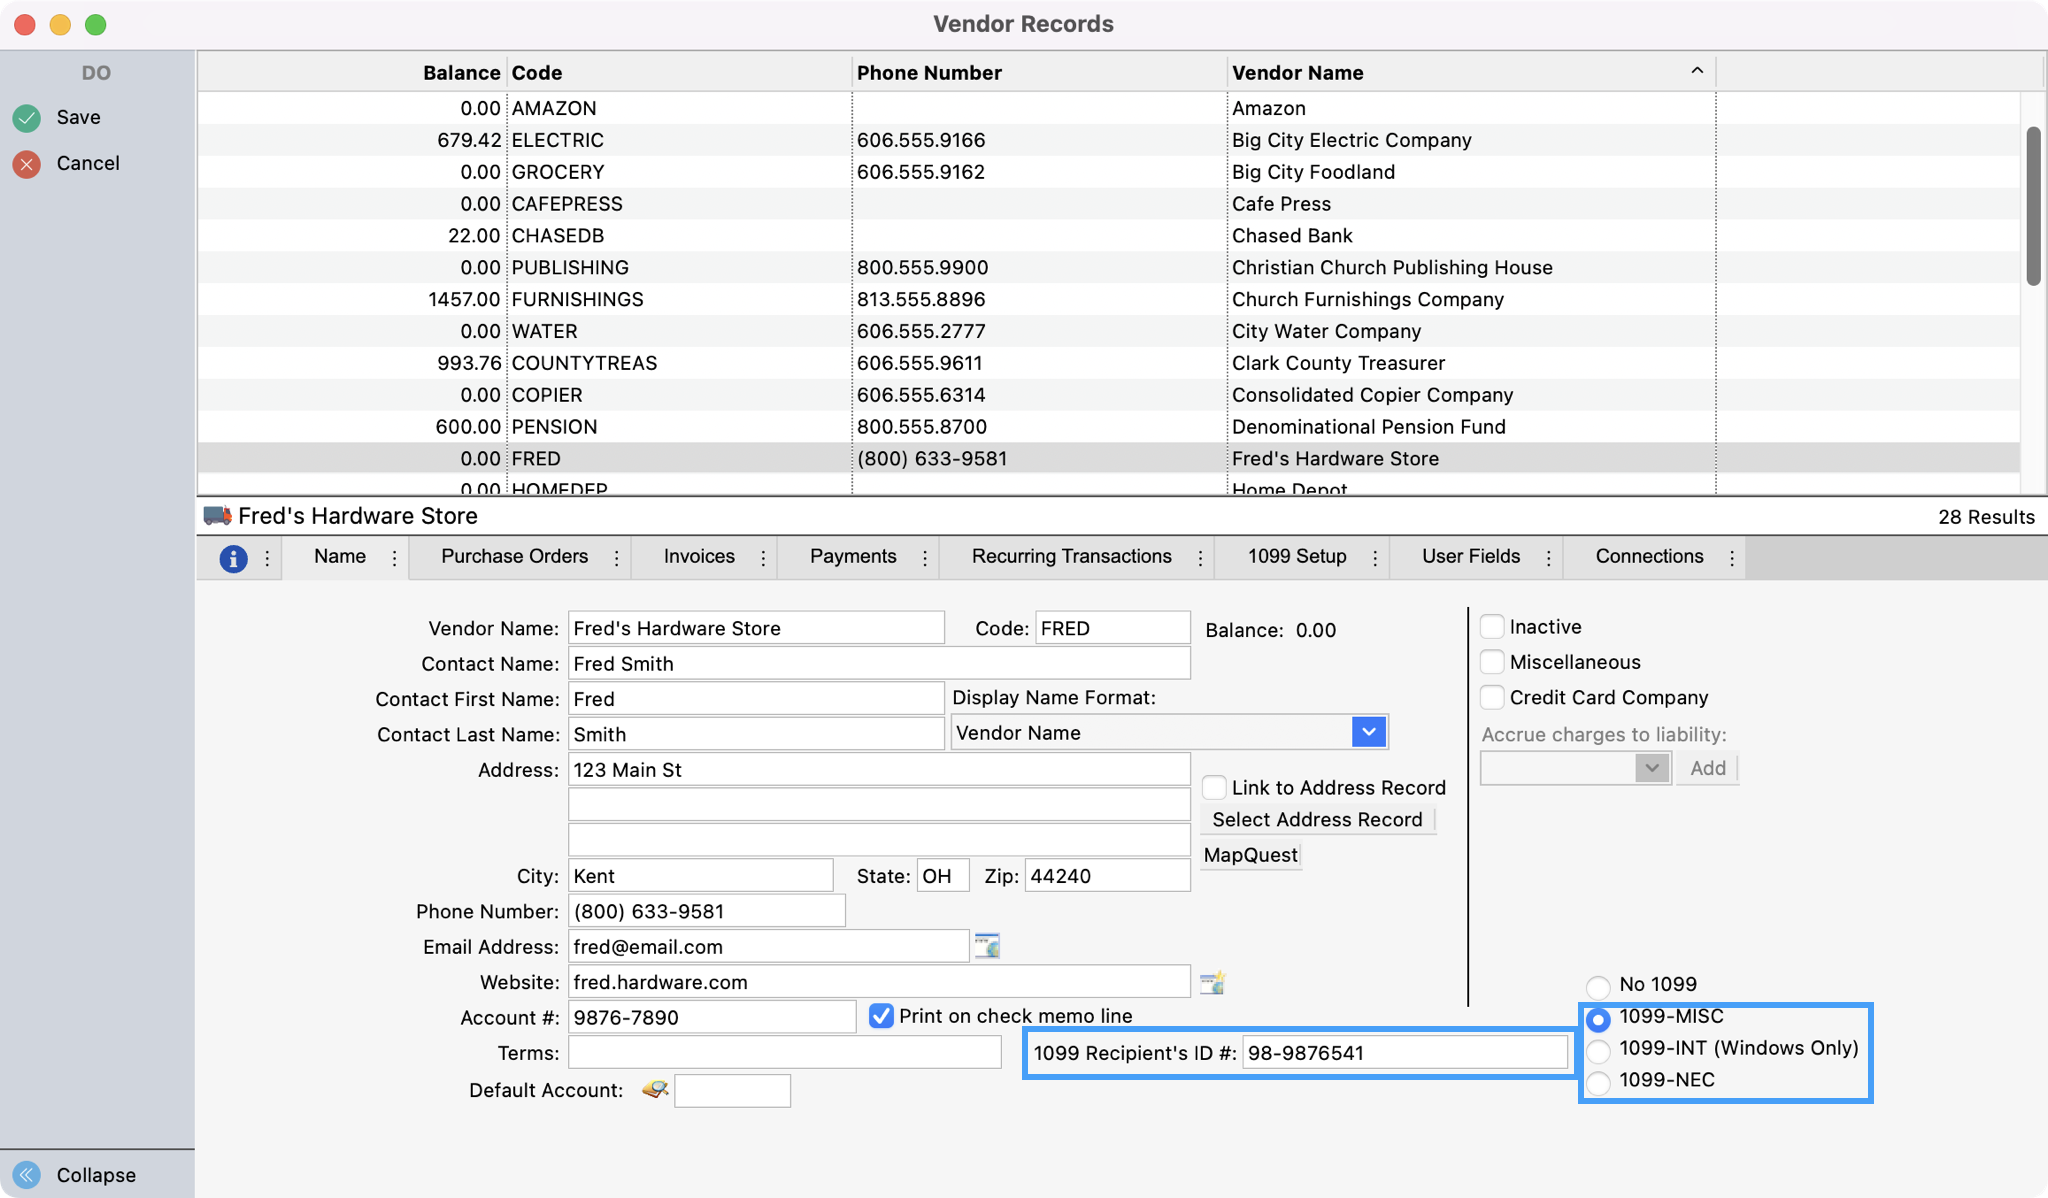Open the blue info icon tab
Screen dimensions: 2048x1198
tap(233, 558)
